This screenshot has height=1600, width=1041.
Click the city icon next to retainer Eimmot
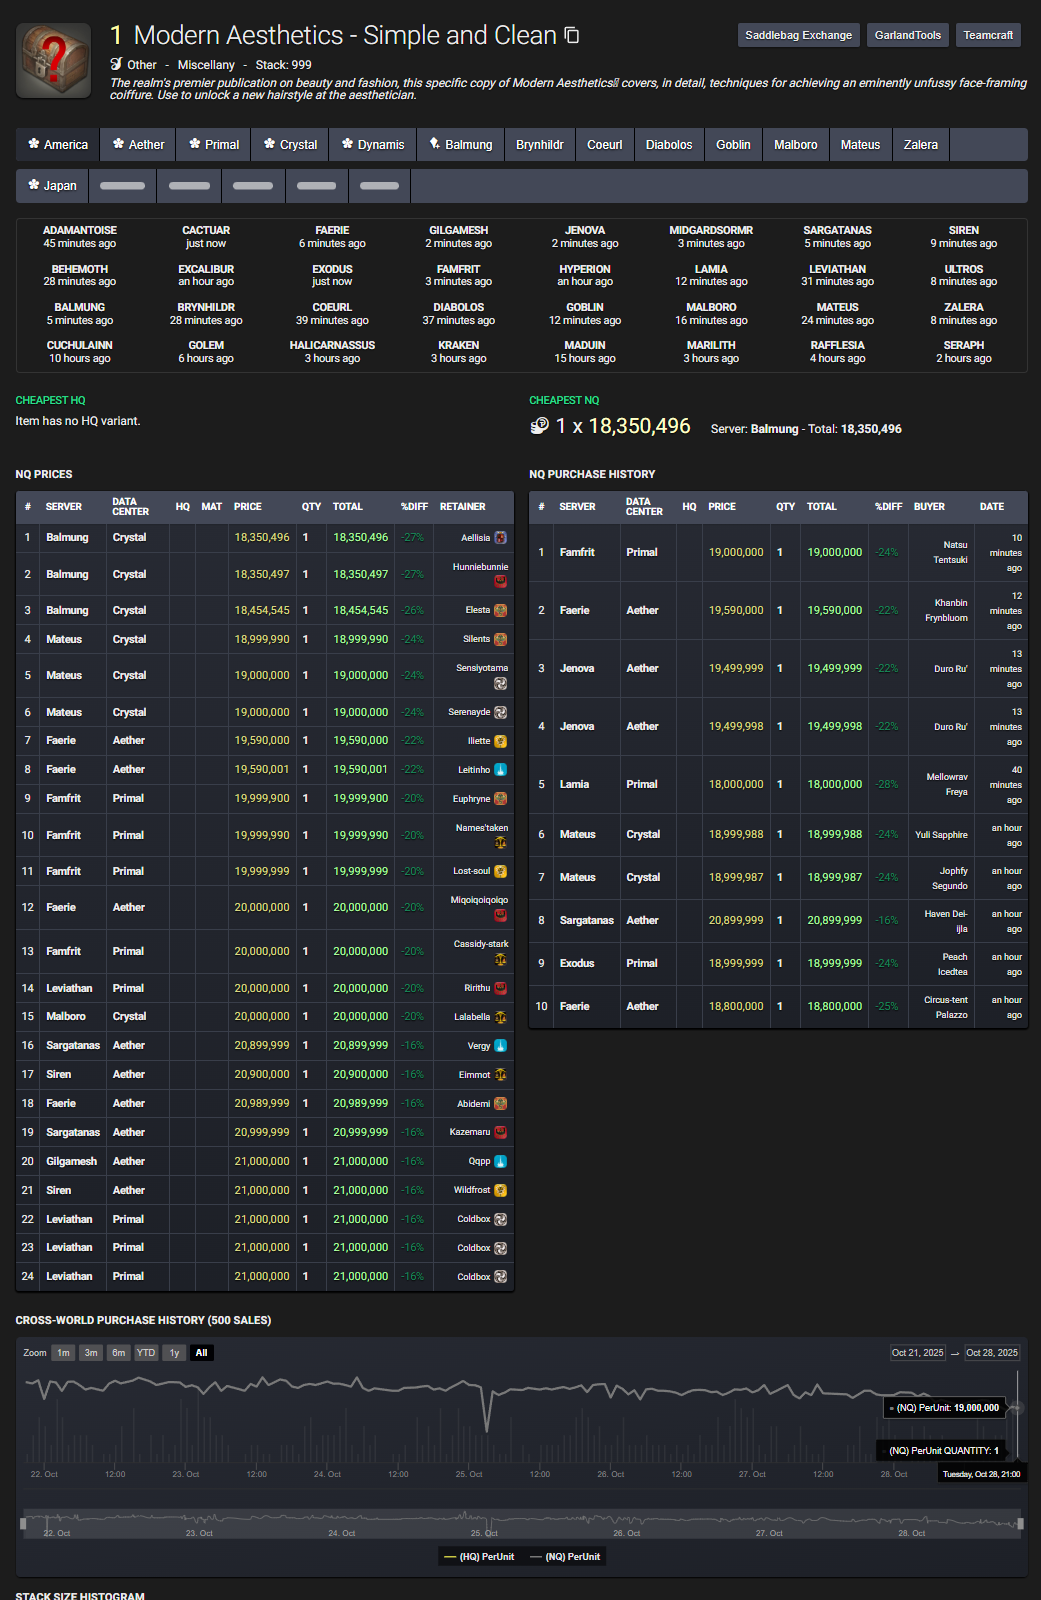[x=501, y=1075]
